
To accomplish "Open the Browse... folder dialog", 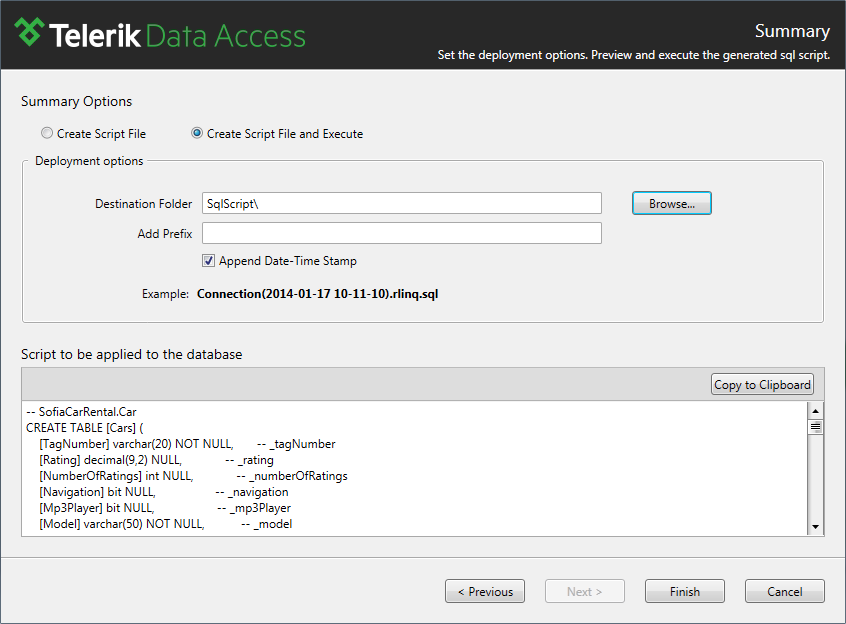I will pos(672,203).
